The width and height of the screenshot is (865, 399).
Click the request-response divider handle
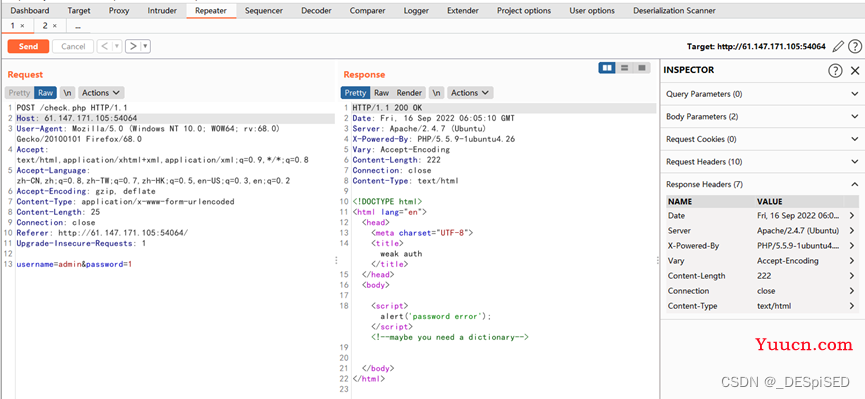point(336,260)
